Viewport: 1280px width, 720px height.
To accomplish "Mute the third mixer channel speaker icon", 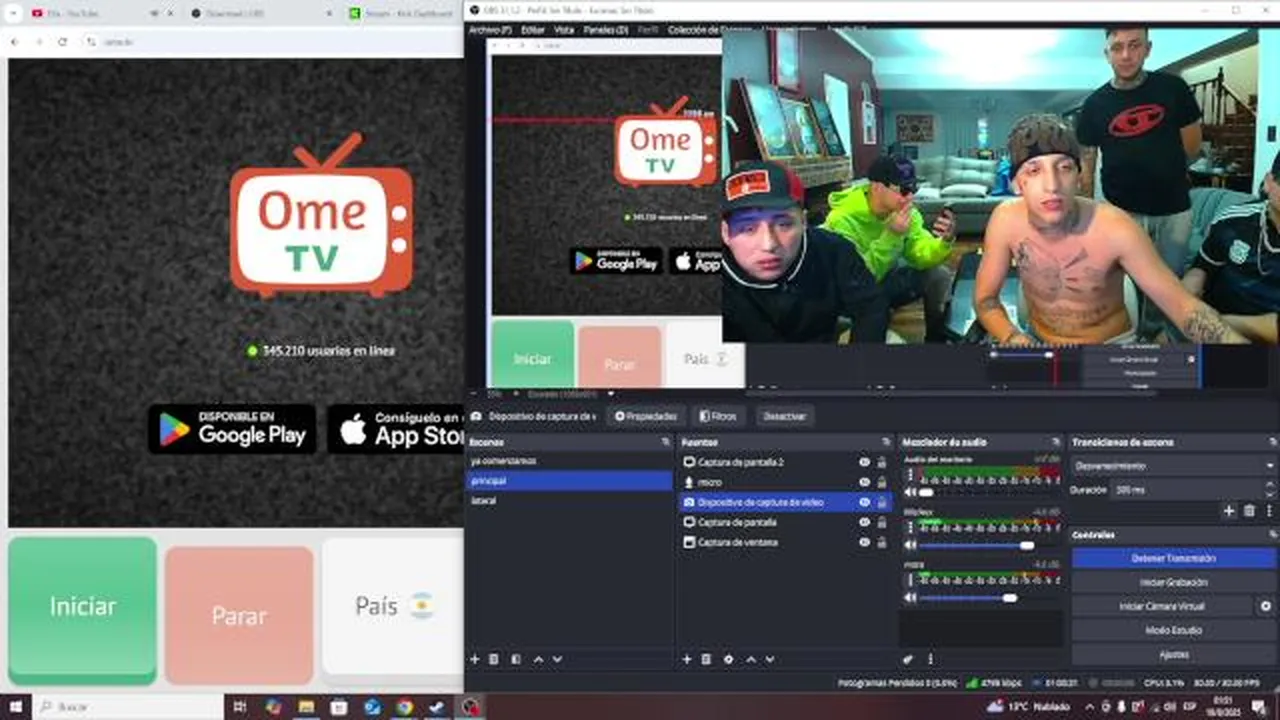I will [x=910, y=598].
